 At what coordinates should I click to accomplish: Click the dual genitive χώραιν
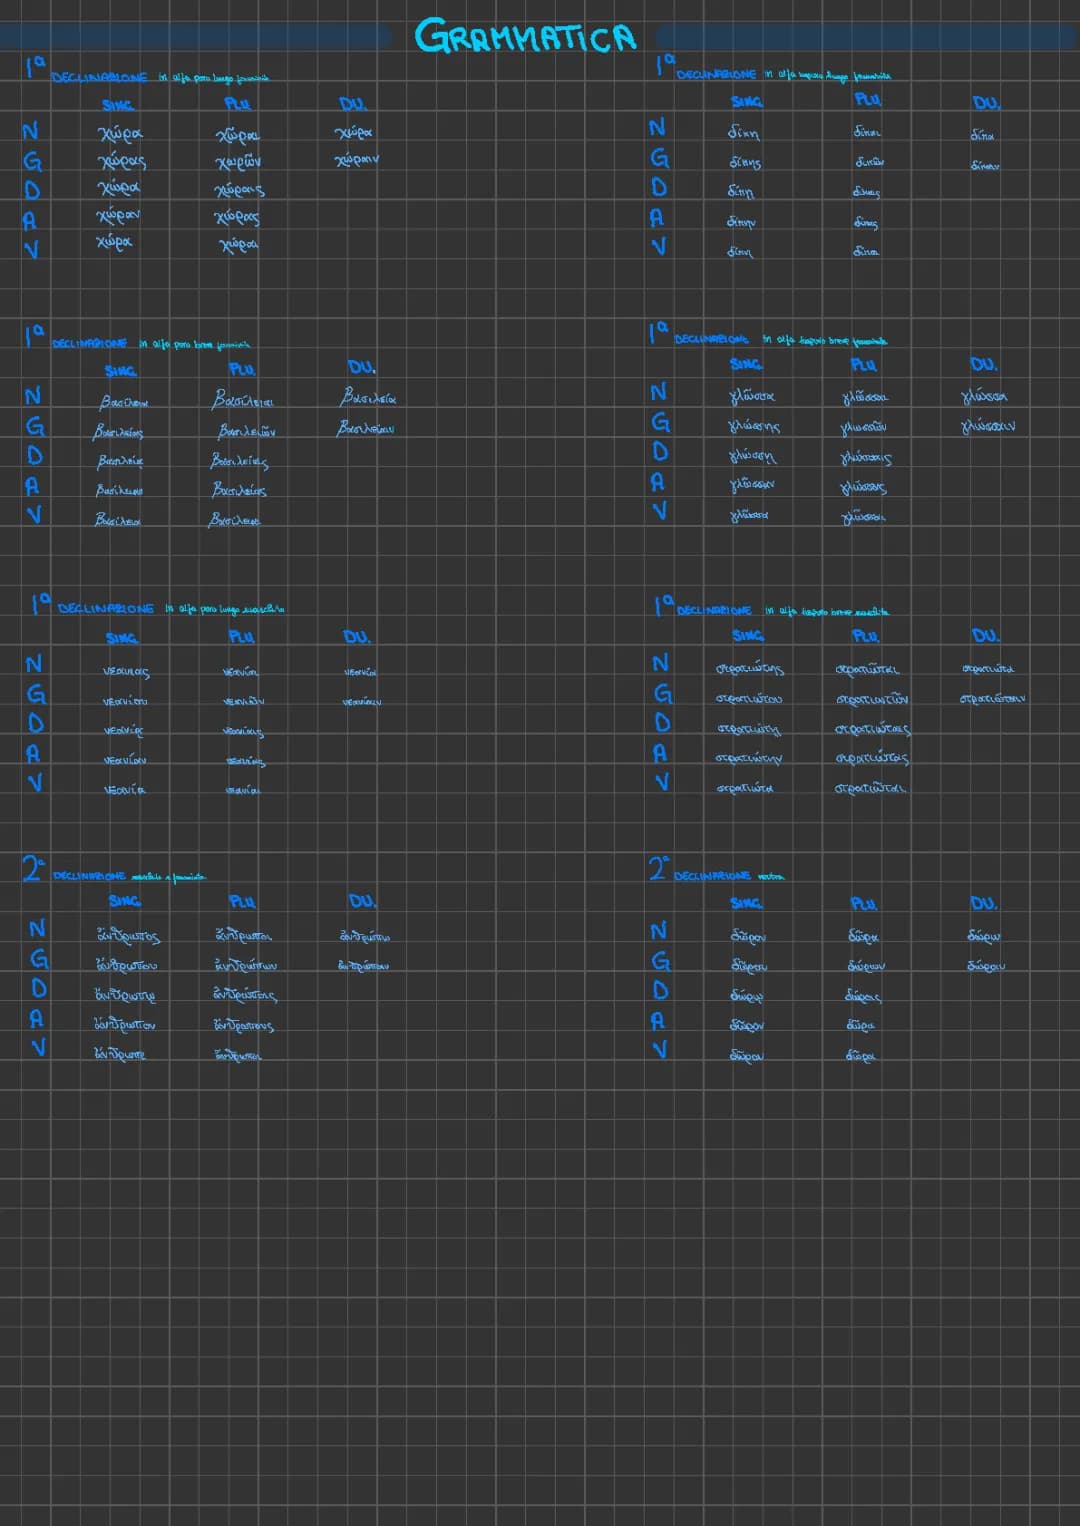point(357,159)
